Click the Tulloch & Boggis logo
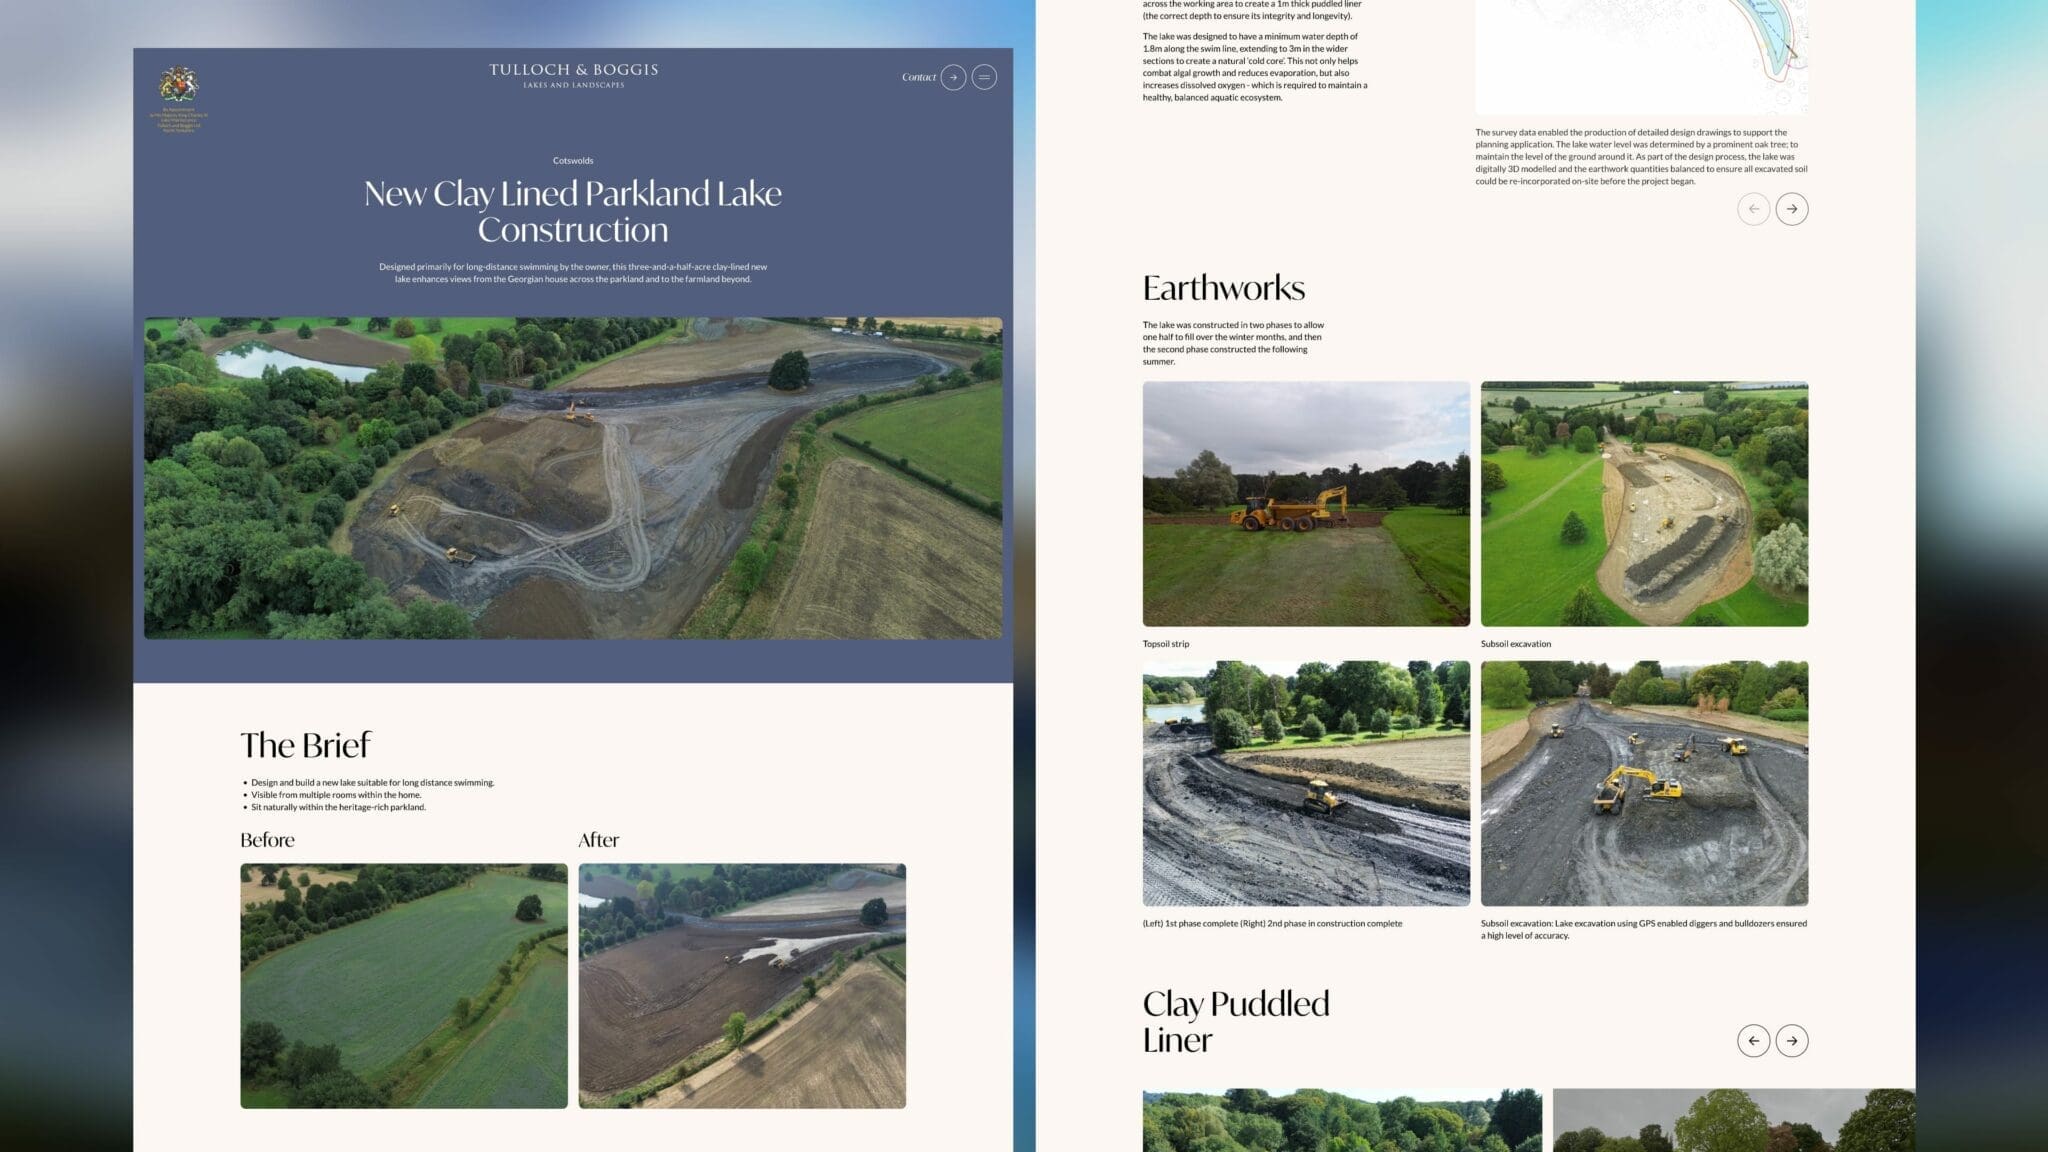Screen dimensions: 2048x1152 click(573, 76)
